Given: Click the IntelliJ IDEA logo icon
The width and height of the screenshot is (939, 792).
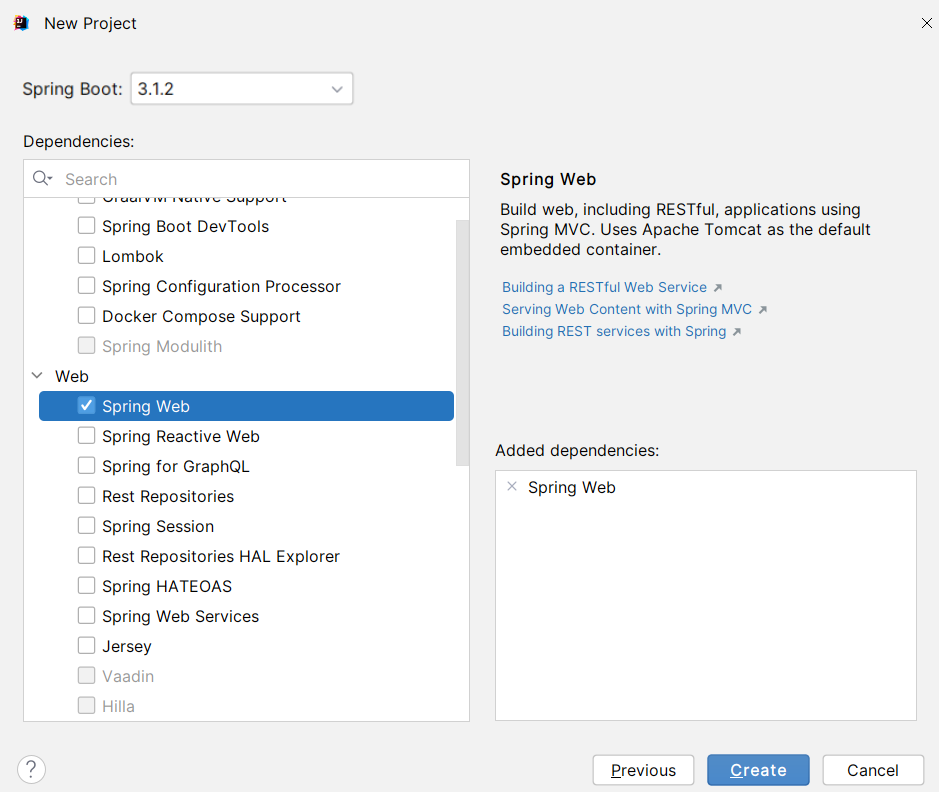Looking at the screenshot, I should pos(22,23).
